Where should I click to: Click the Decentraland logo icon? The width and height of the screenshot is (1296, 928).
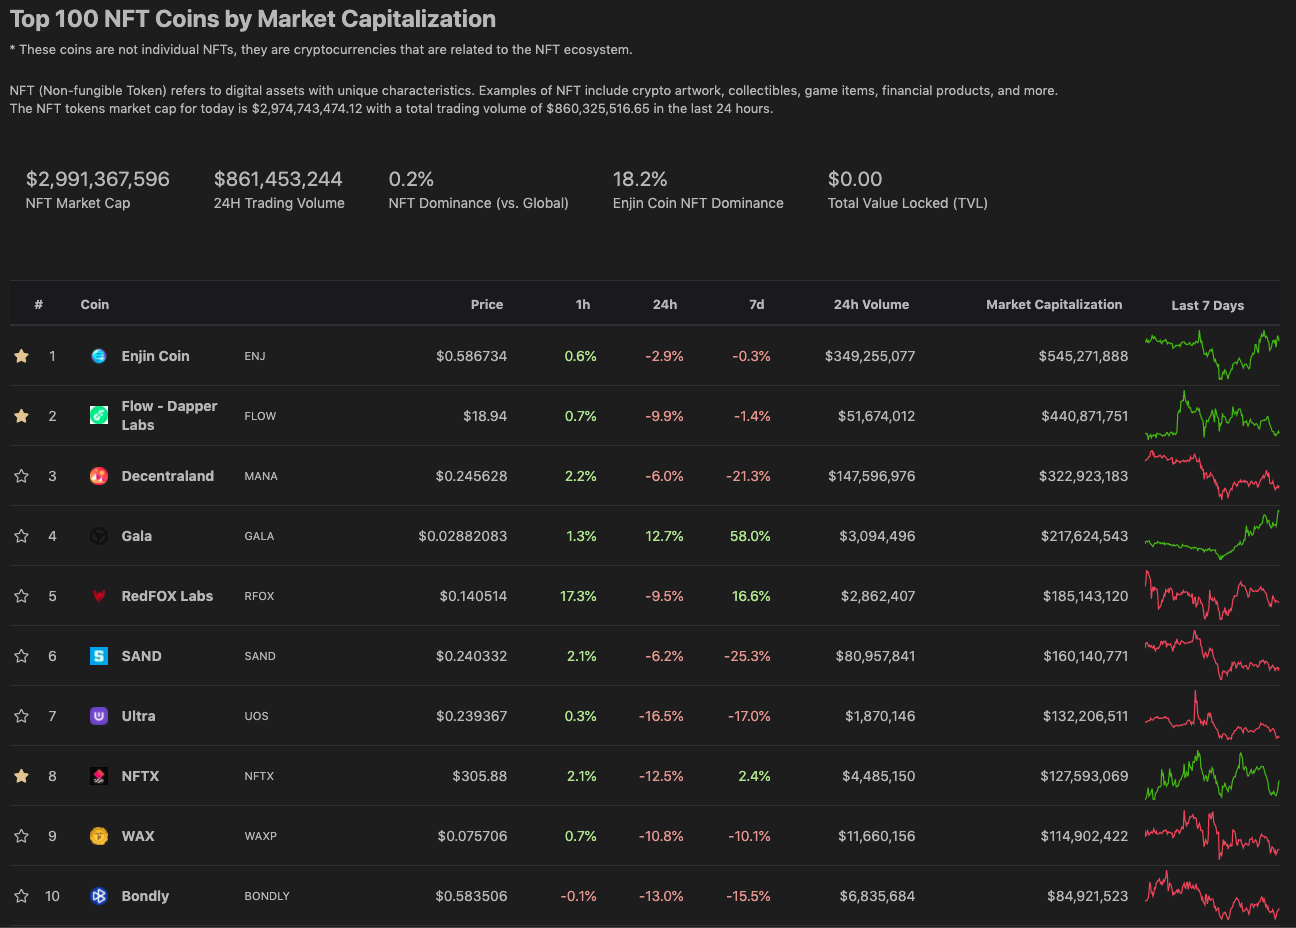pyautogui.click(x=99, y=476)
